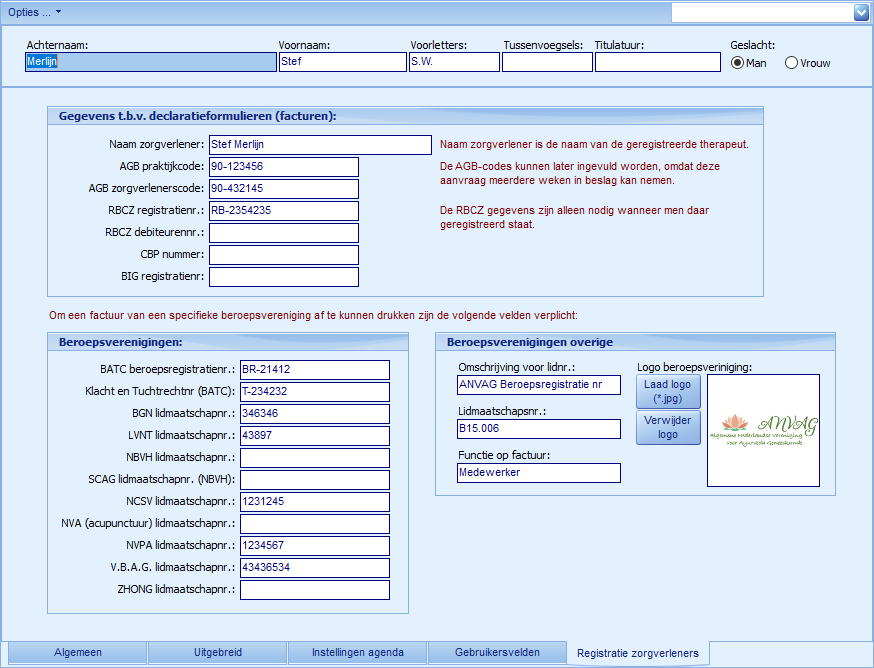The image size is (874, 668).
Task: Click the Functie op factuur field
Action: 538,473
